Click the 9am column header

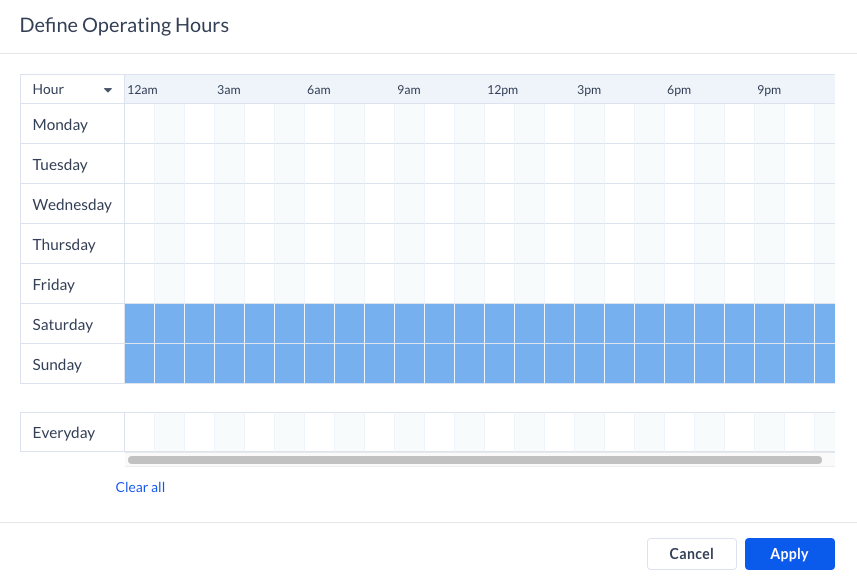click(x=409, y=90)
